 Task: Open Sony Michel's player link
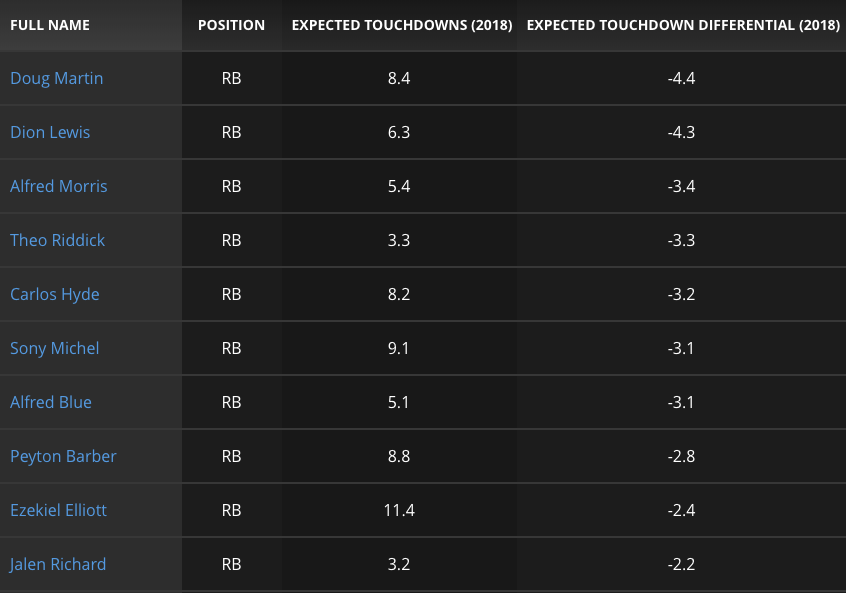54,348
